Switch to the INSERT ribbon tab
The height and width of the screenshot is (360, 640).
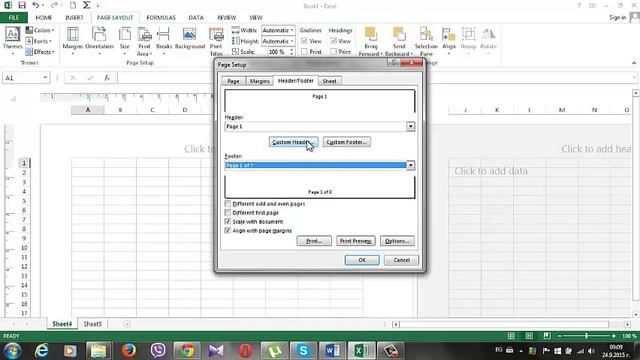coord(74,18)
